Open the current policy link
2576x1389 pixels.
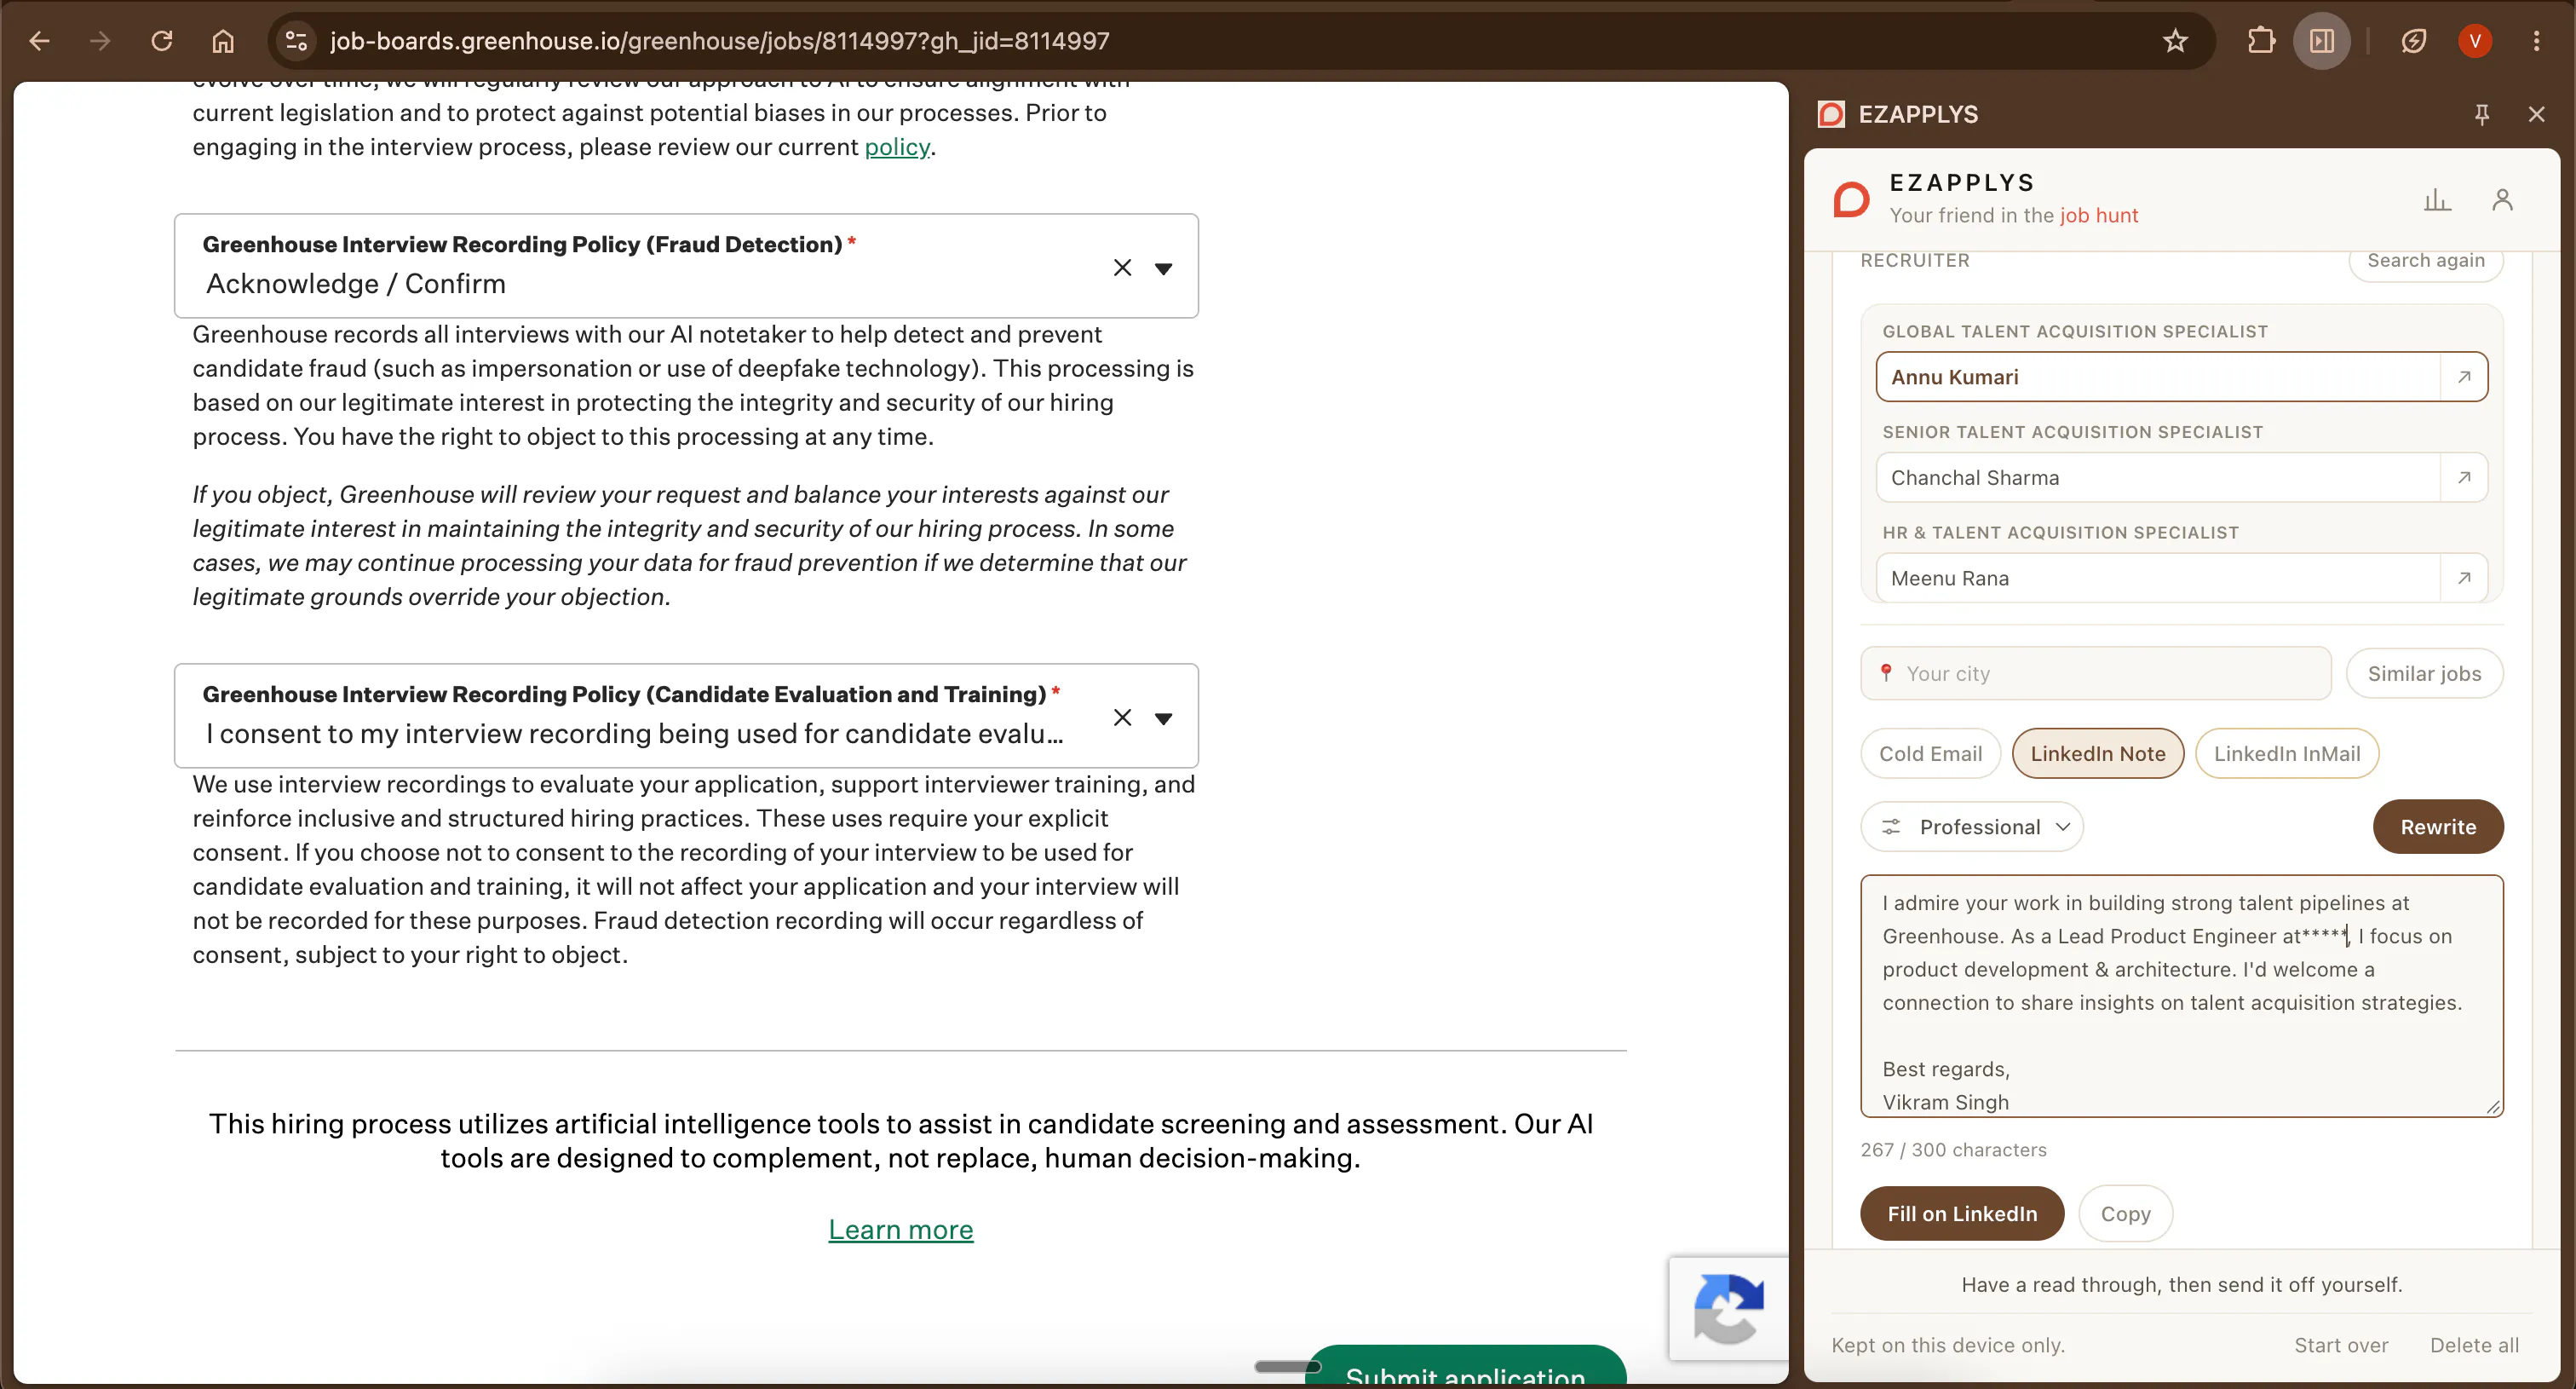pos(896,147)
